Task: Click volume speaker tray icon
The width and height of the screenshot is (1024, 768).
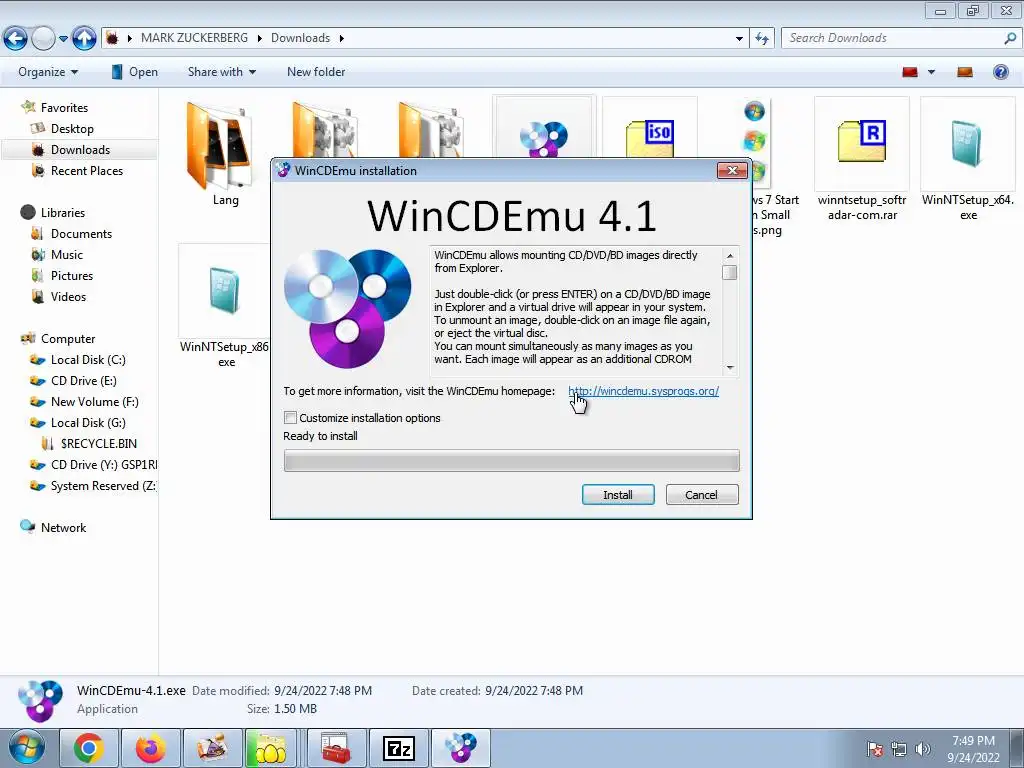Action: coord(922,749)
